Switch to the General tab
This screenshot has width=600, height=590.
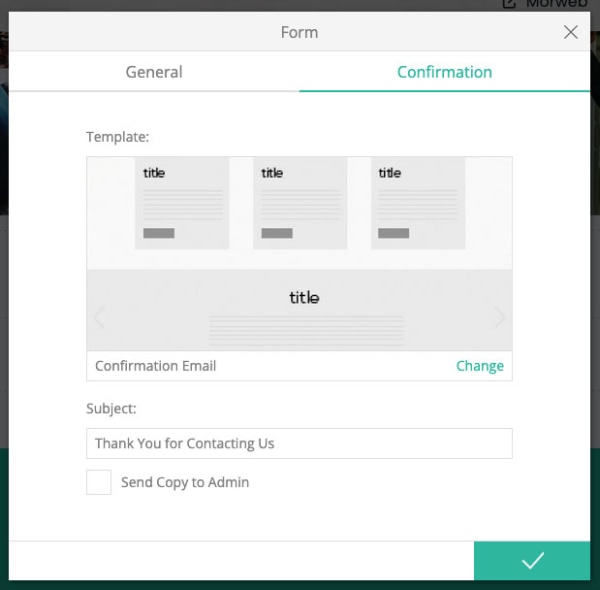[154, 72]
